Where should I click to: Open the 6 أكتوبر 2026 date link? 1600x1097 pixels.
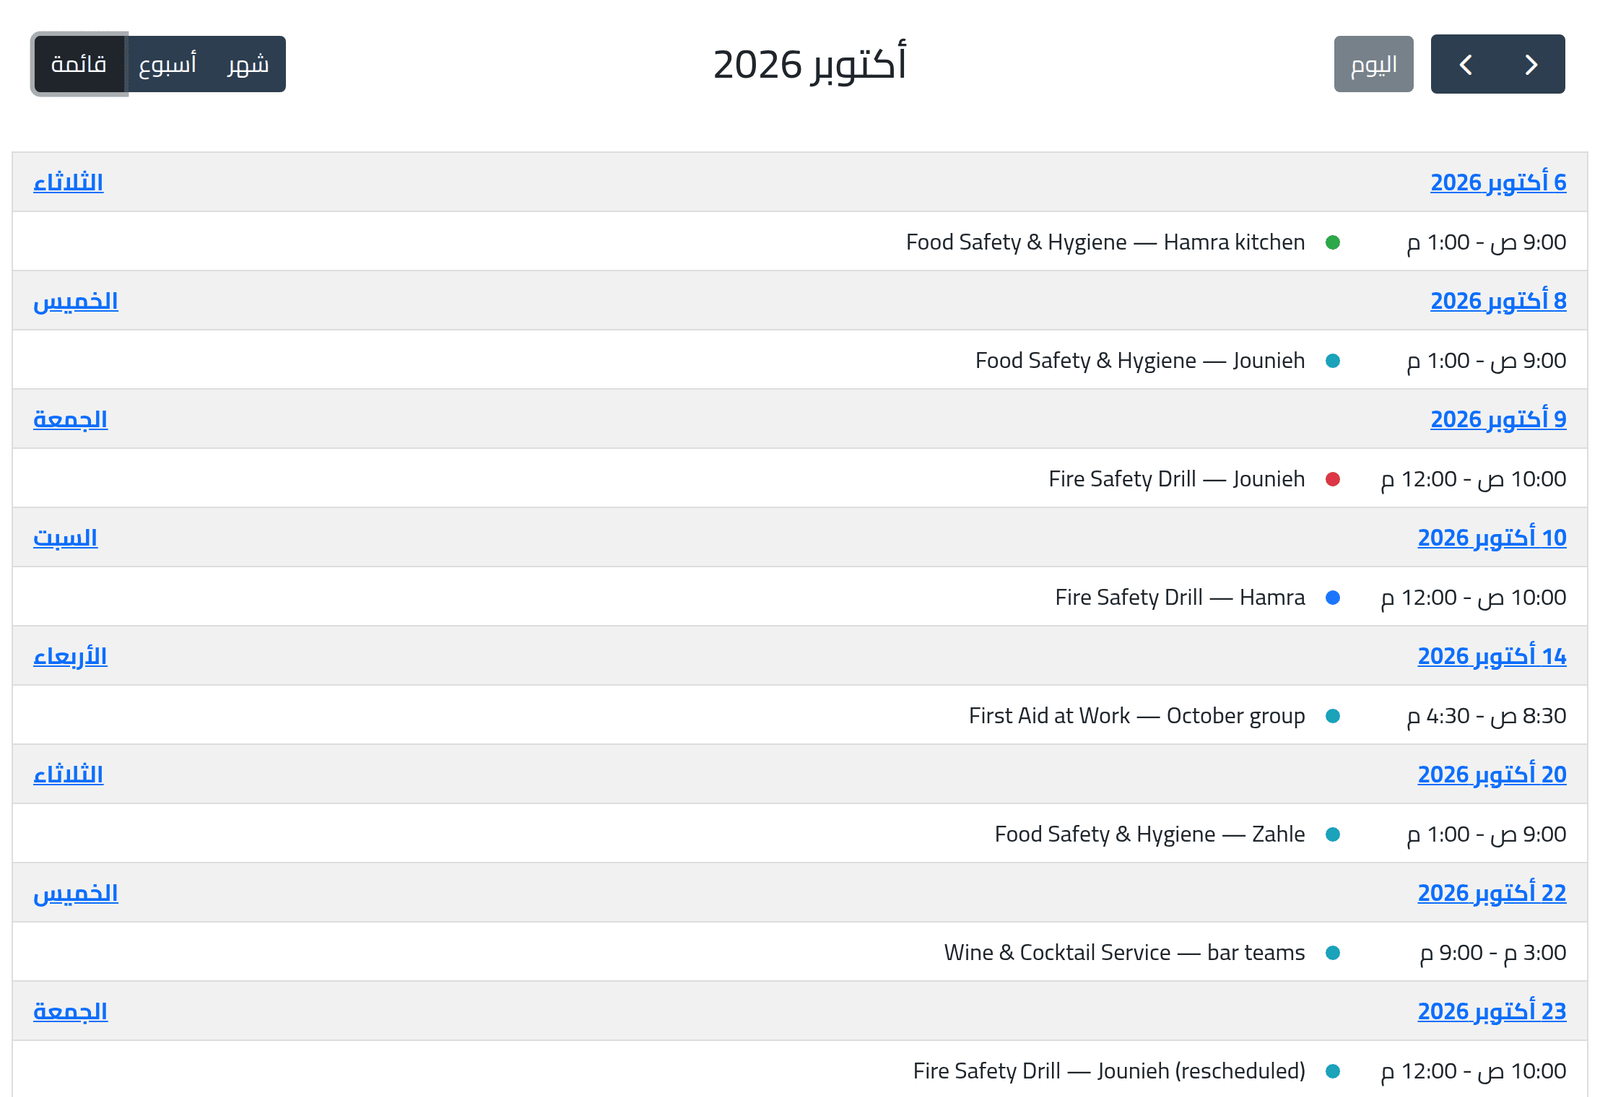point(1498,182)
